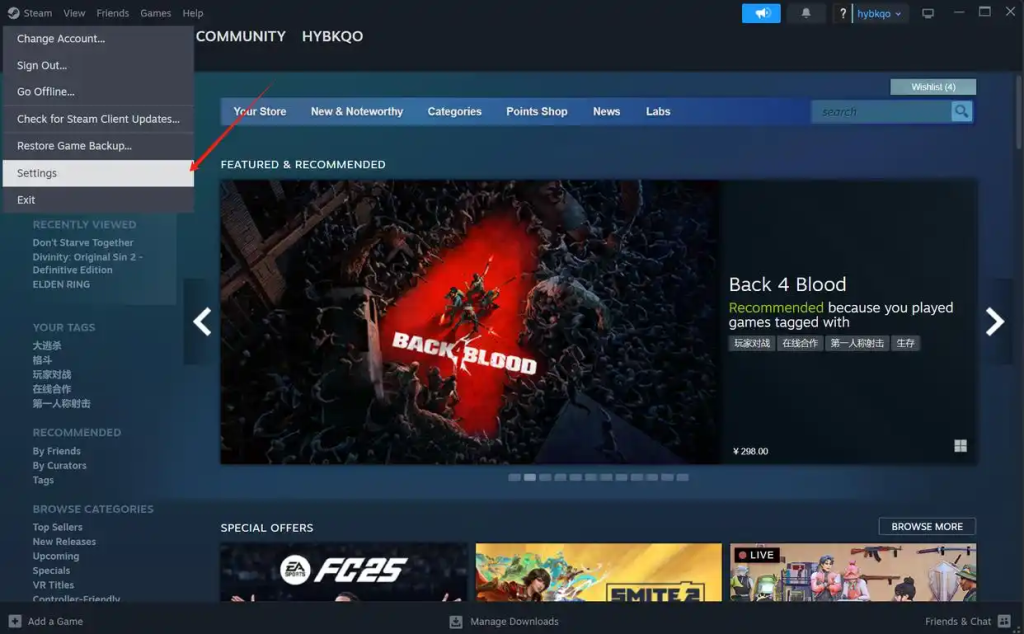Expand the Categories store menu
This screenshot has height=634, width=1024.
click(455, 112)
